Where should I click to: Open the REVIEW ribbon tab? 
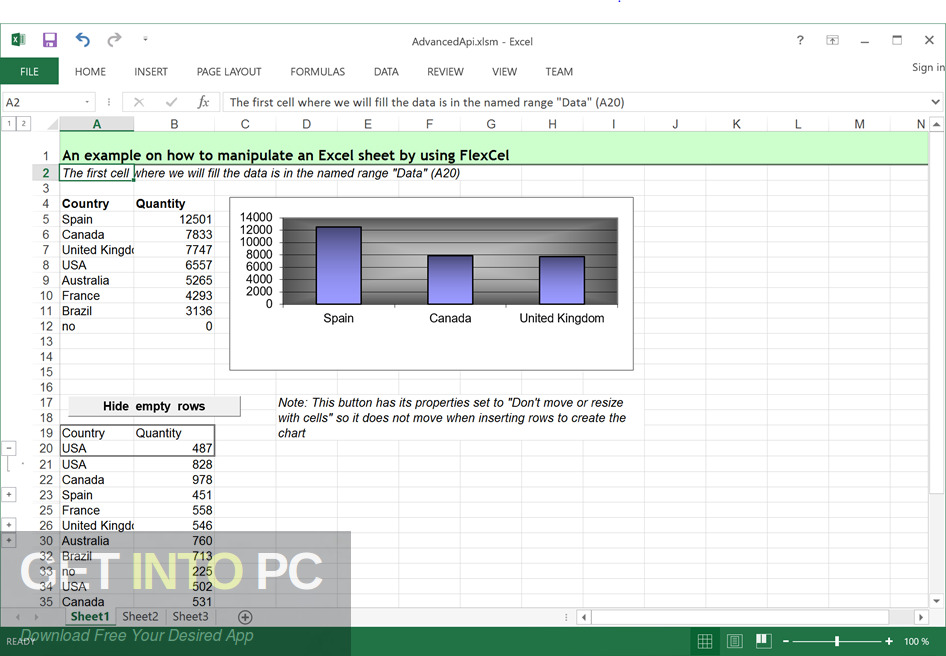click(445, 71)
